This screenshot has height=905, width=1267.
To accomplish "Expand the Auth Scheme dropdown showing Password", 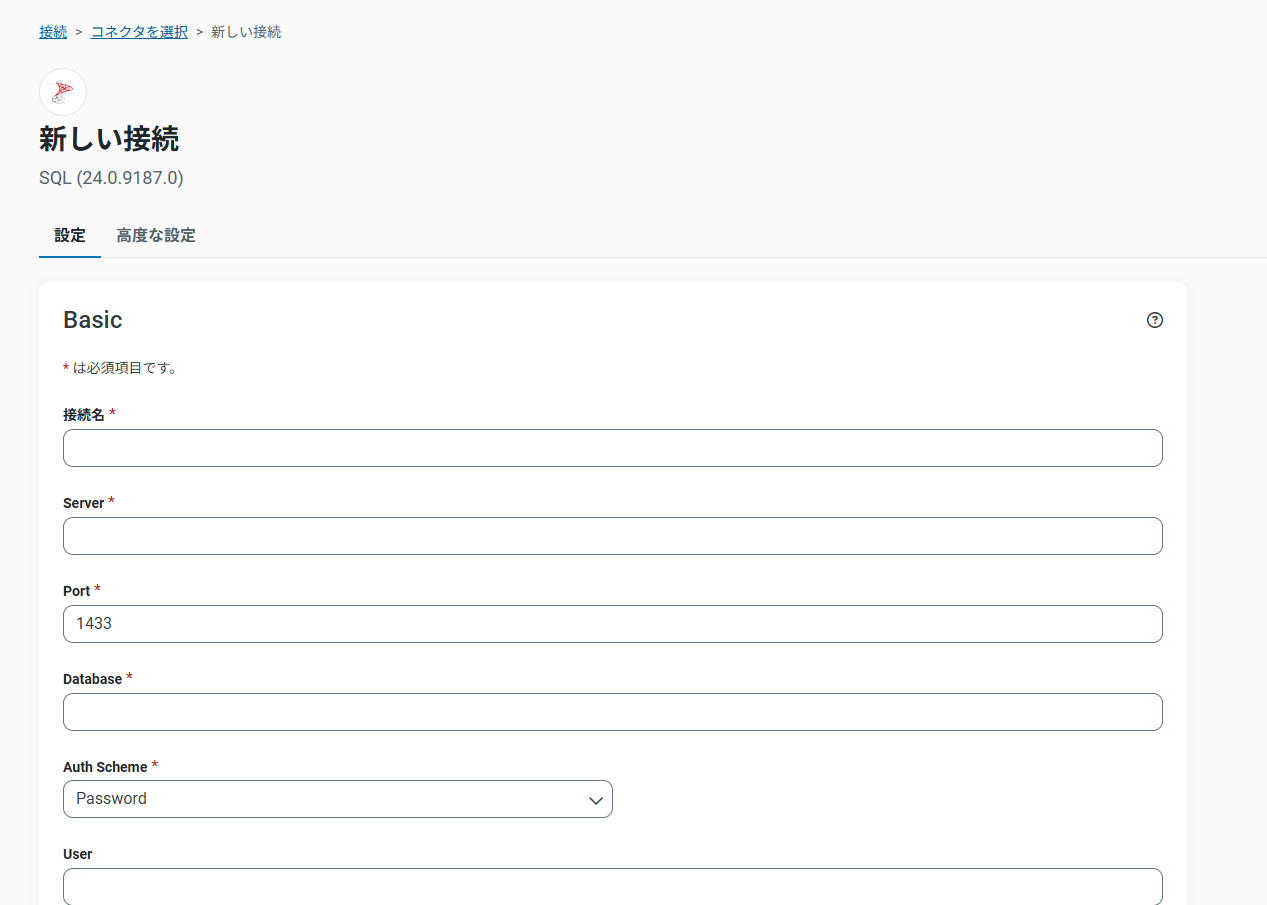I will [x=338, y=799].
